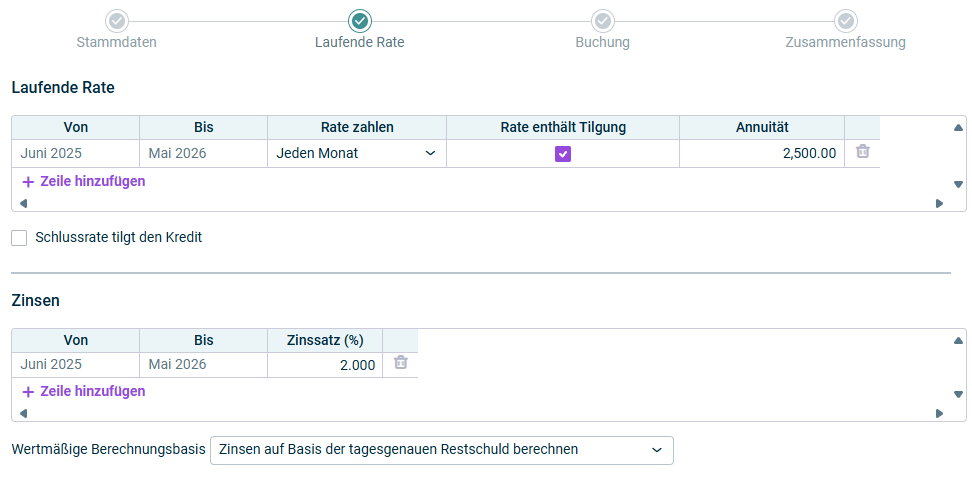Delete the Laufende Rate row via trash icon
The height and width of the screenshot is (483, 972).
pos(862,151)
